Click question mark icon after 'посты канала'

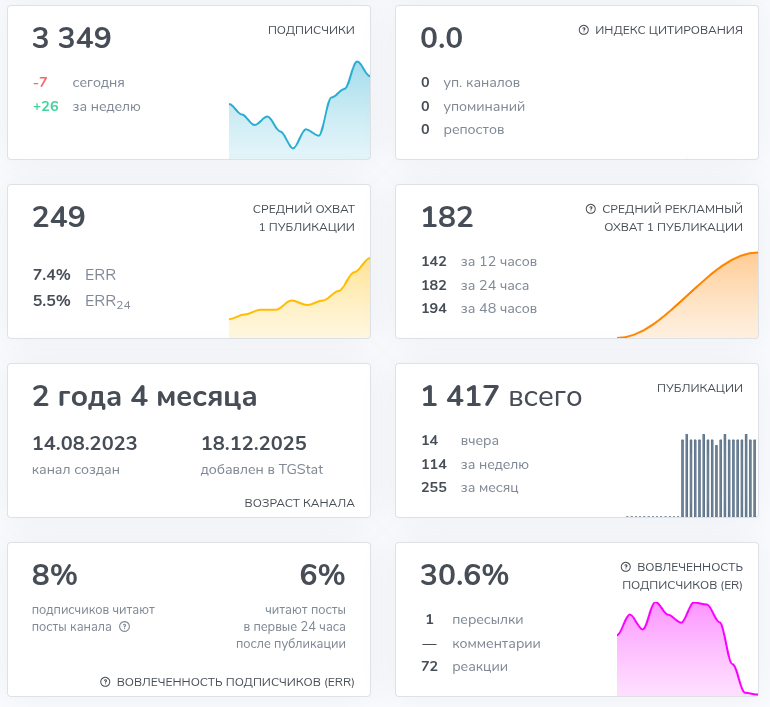pos(125,627)
